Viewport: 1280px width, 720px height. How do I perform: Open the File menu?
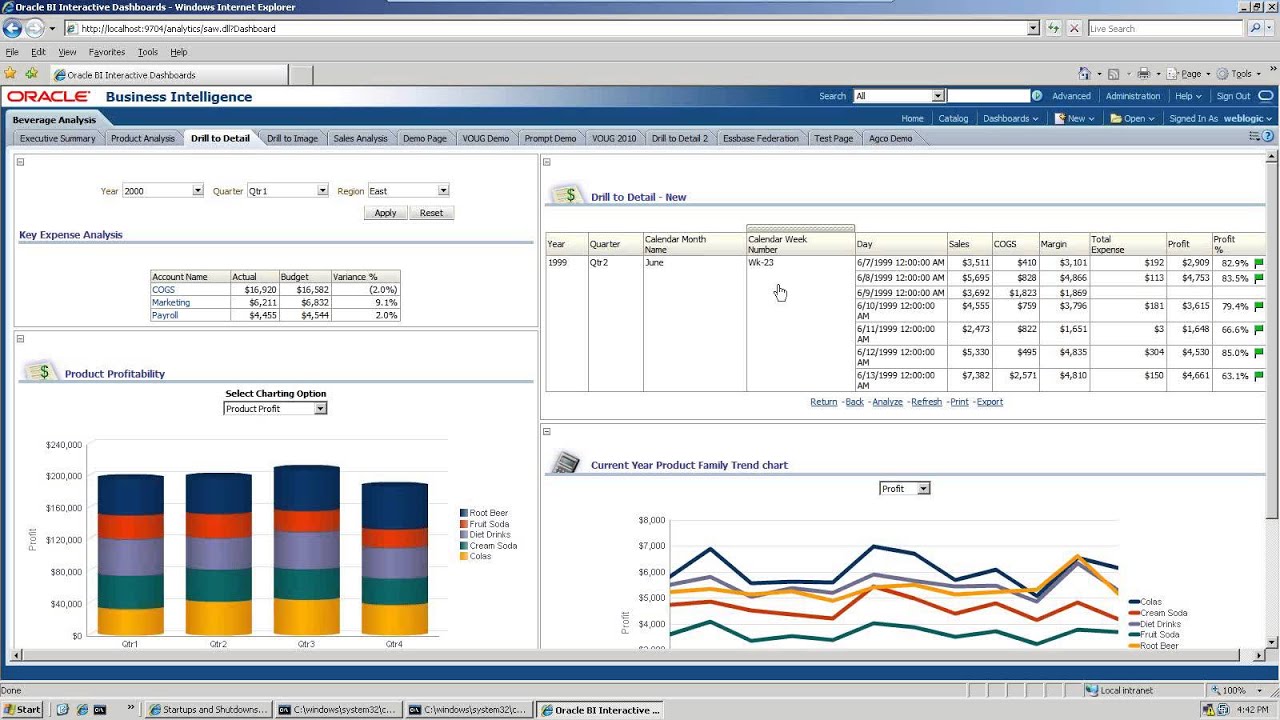(12, 52)
